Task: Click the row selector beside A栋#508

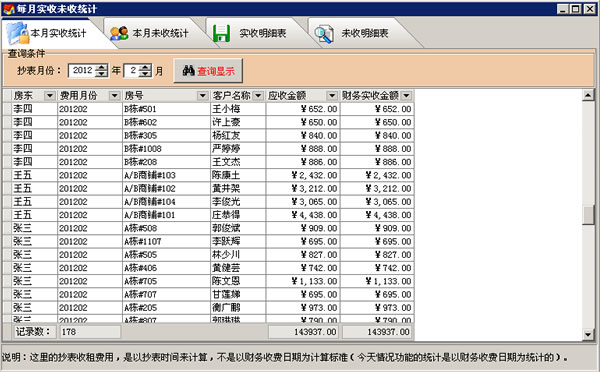Action: coord(7,228)
